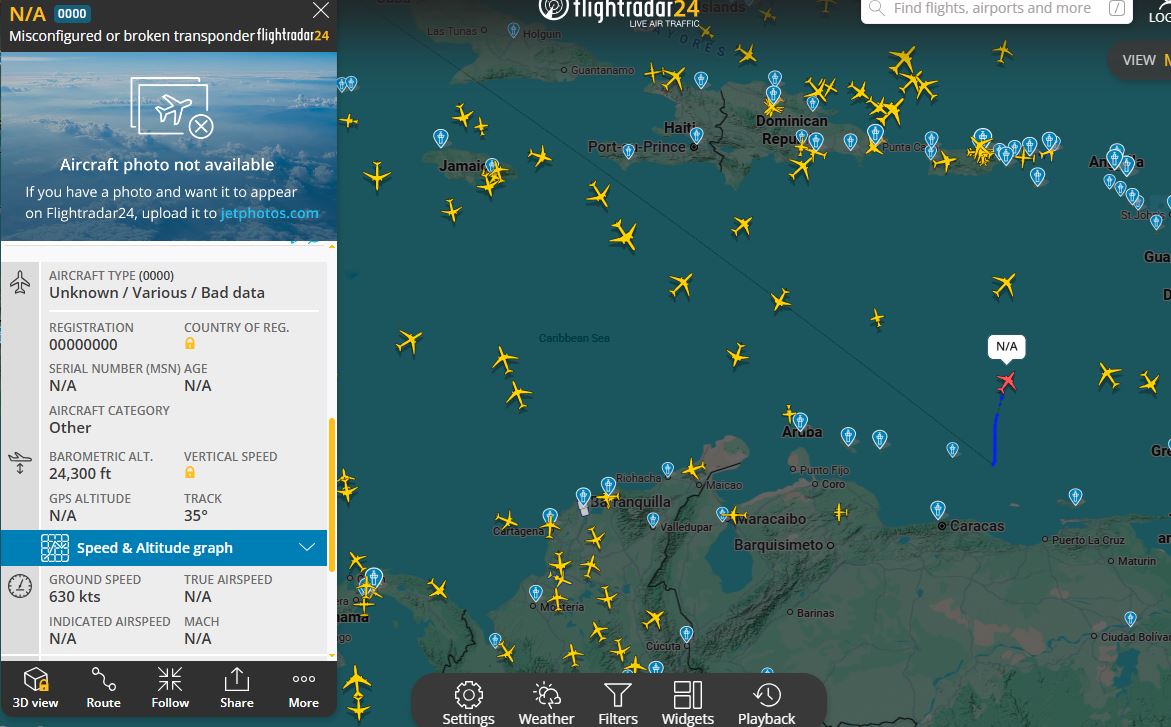Open the More options menu

(x=303, y=688)
